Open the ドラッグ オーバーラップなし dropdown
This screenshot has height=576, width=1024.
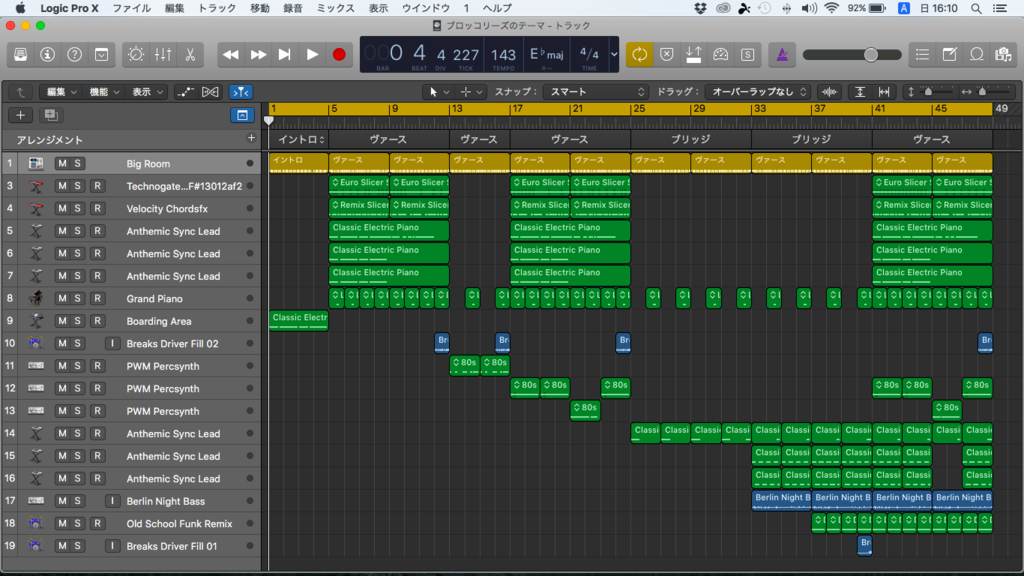click(759, 92)
